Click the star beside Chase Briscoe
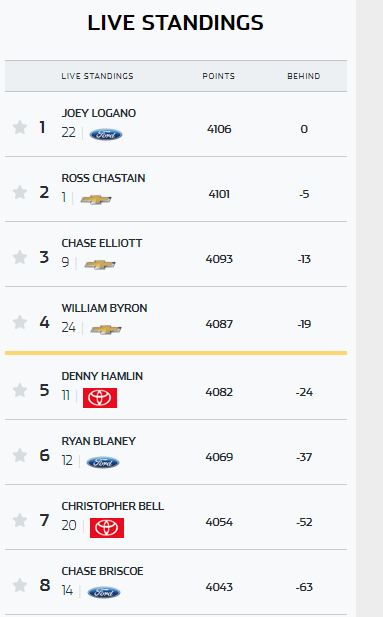383x617 pixels. [20, 585]
